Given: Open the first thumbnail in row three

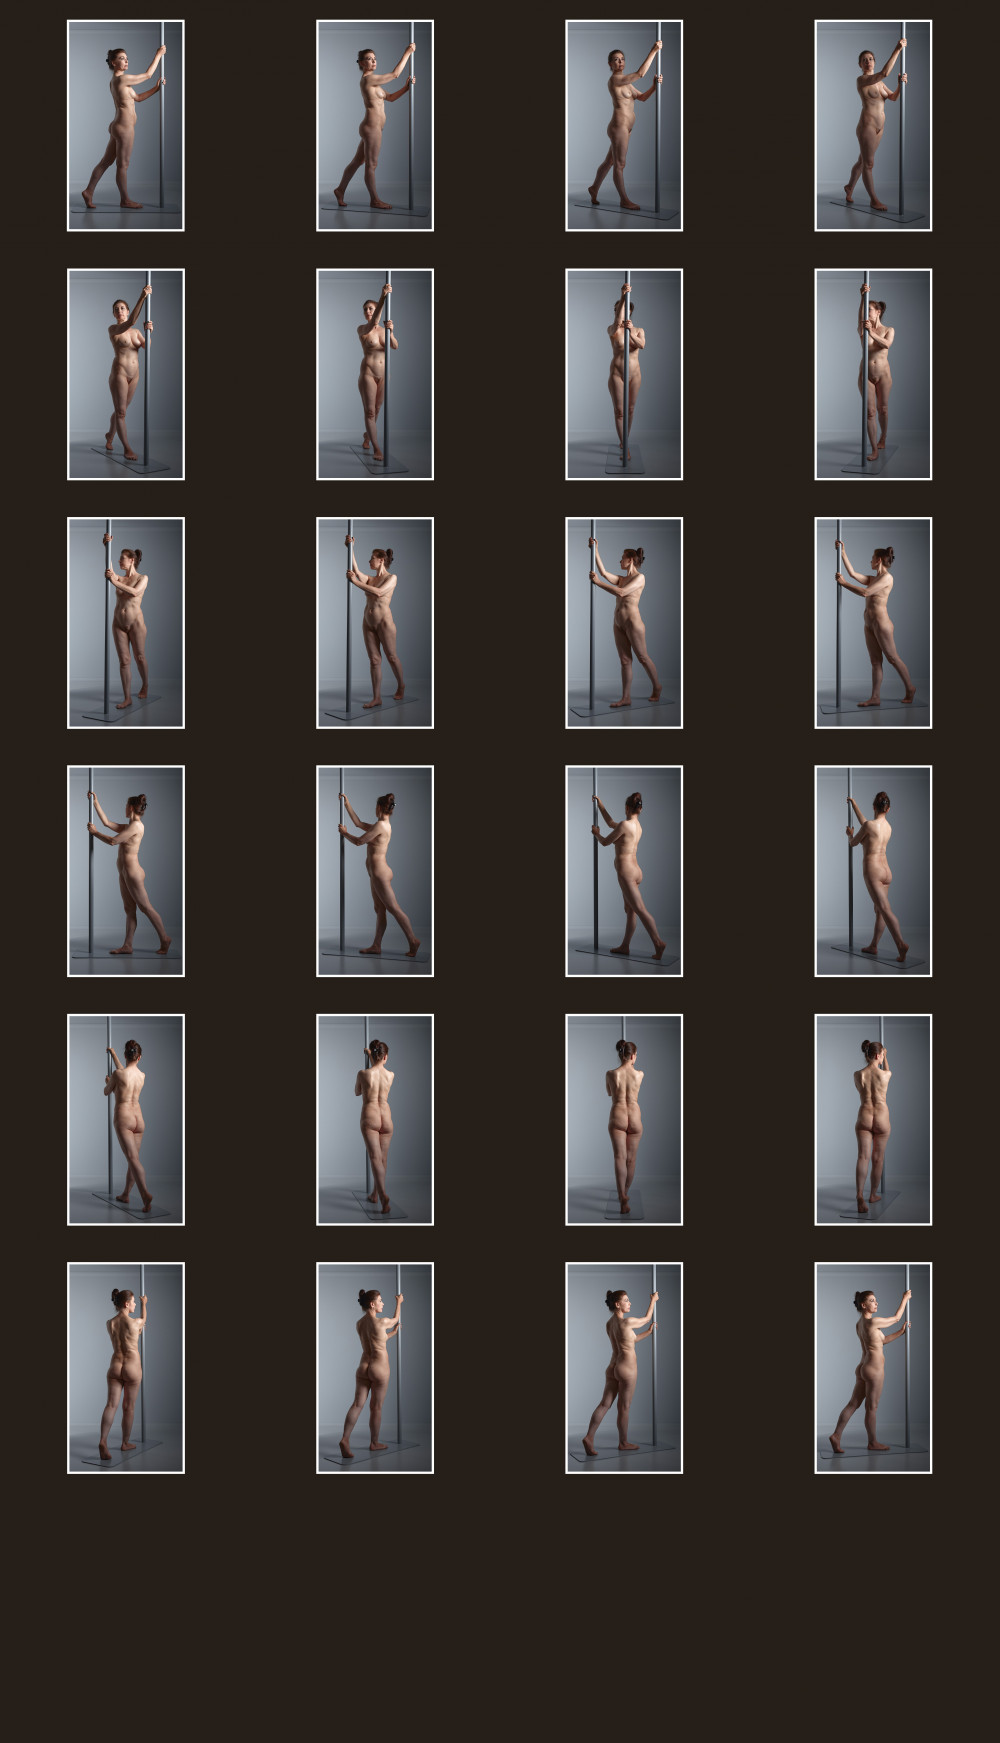Looking at the screenshot, I should [x=126, y=623].
